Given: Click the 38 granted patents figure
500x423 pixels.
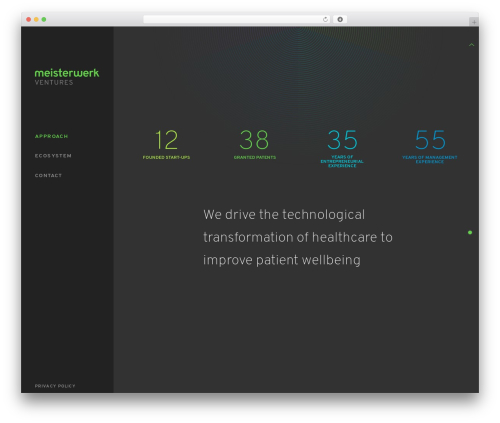Looking at the screenshot, I should pyautogui.click(x=255, y=145).
